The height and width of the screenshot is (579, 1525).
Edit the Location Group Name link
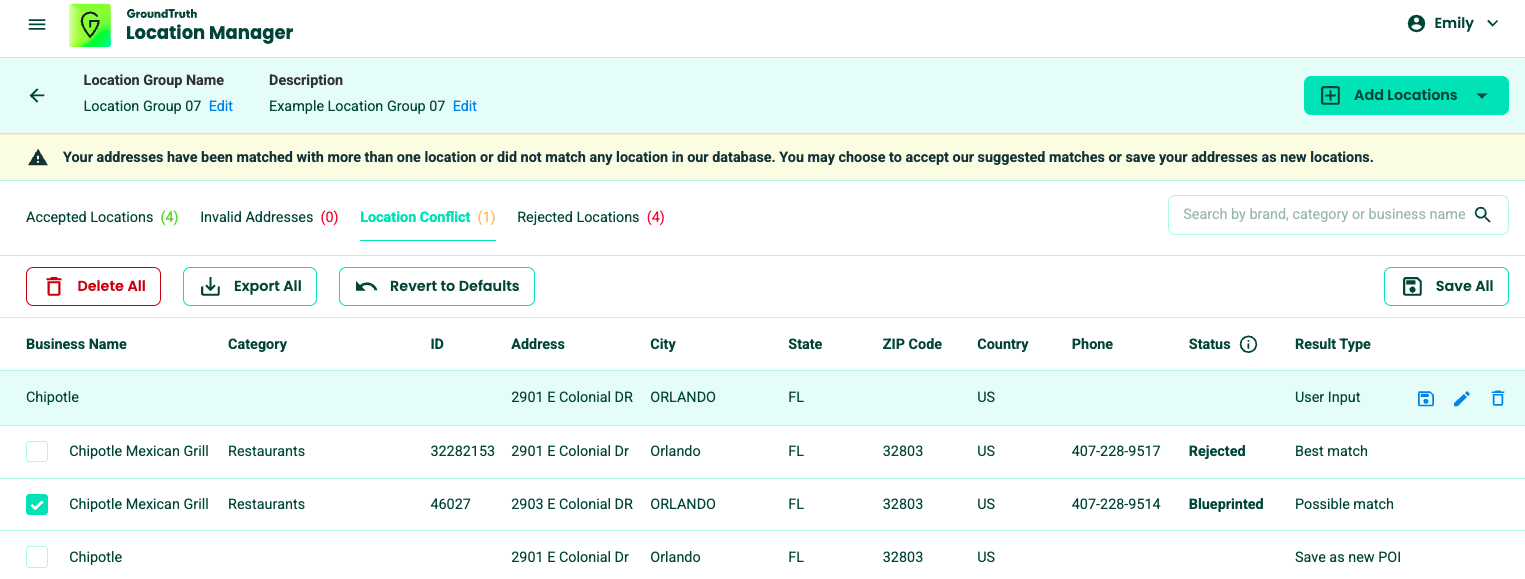[221, 106]
